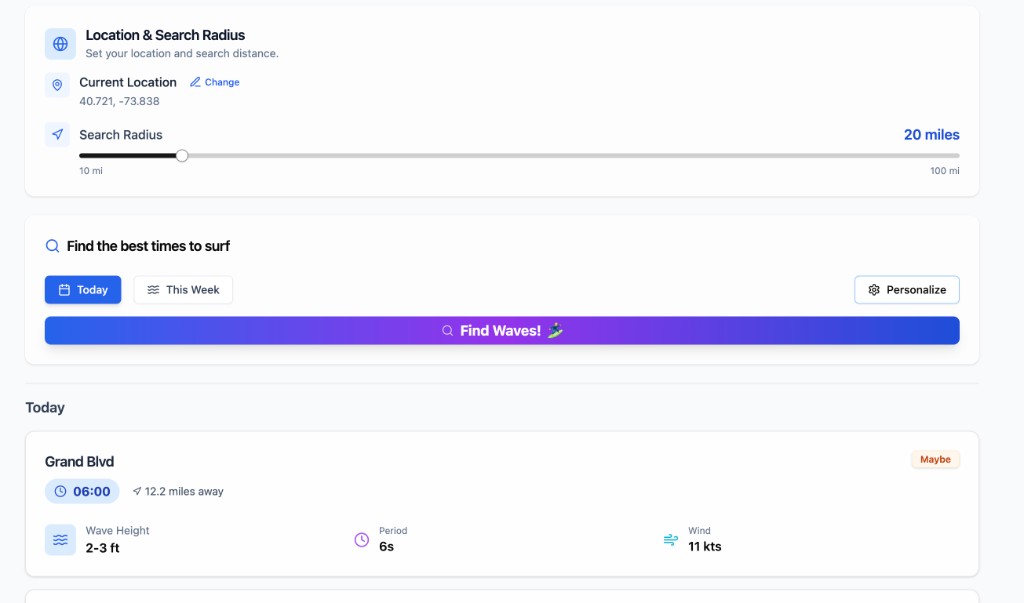Open the Grand Blvd surf spot title
This screenshot has width=1024, height=603.
[79, 462]
